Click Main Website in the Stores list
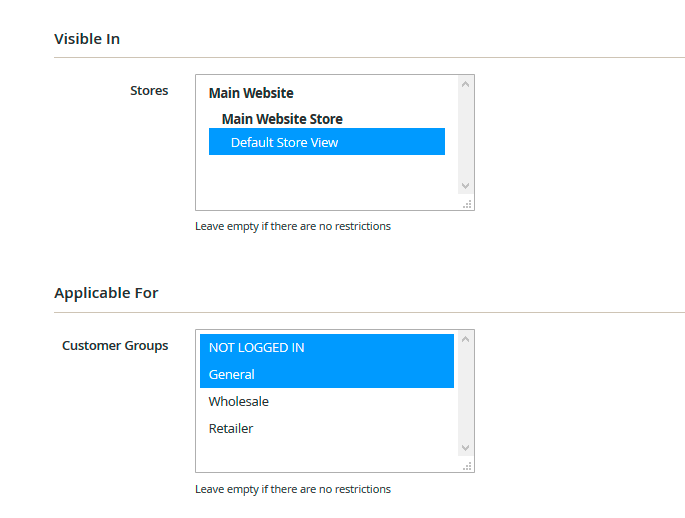 coord(251,93)
